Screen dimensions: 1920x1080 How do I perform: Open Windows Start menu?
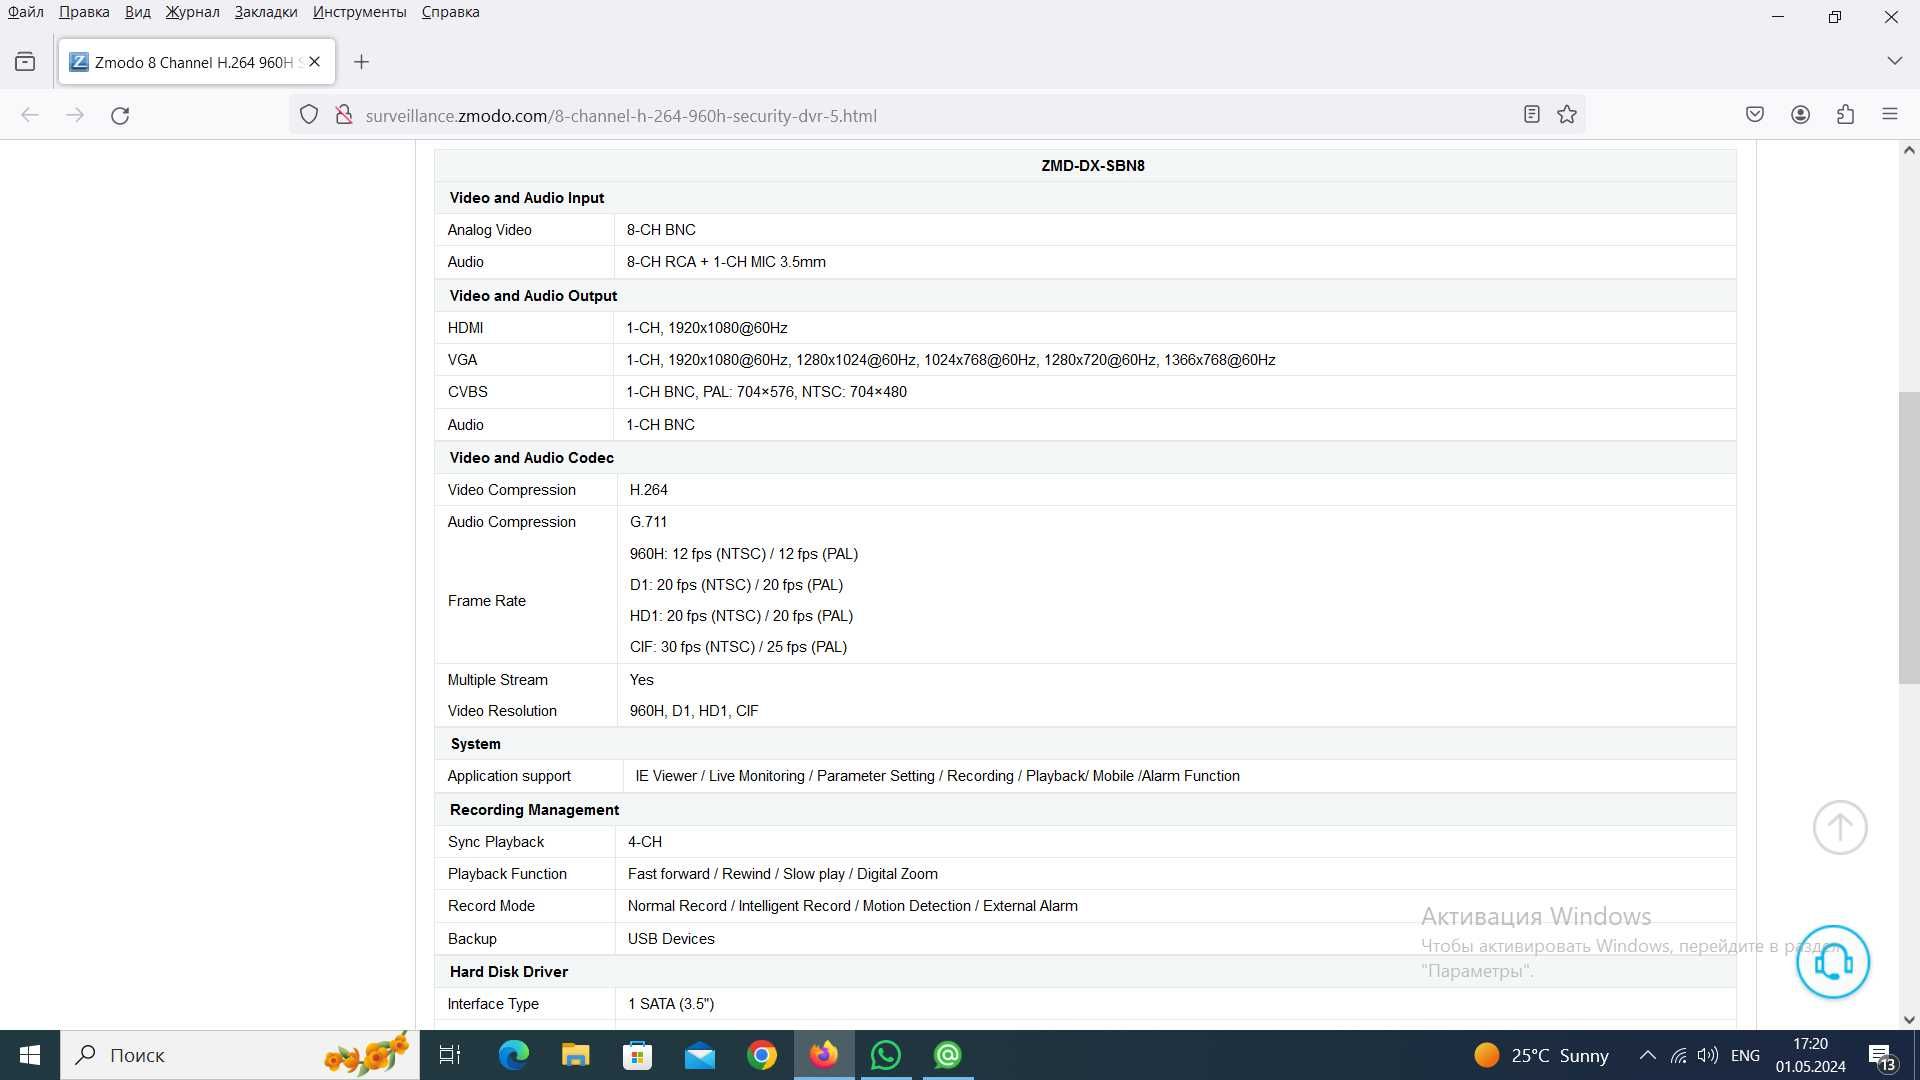pos(30,1055)
